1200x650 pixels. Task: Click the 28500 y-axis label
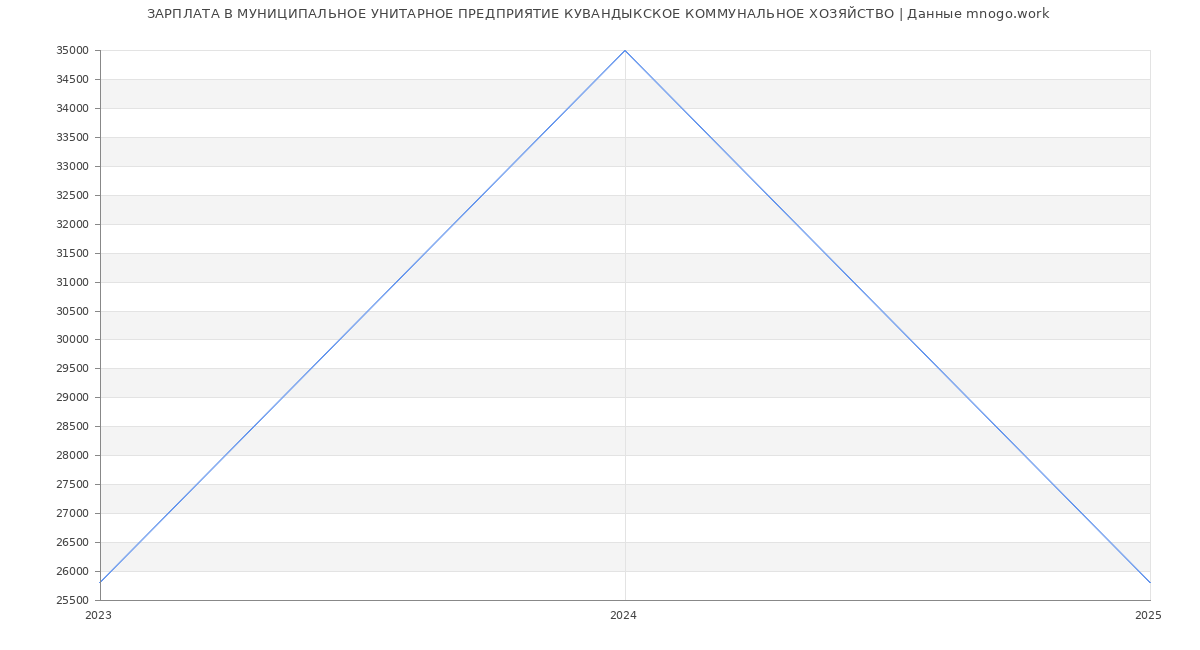pyautogui.click(x=73, y=427)
